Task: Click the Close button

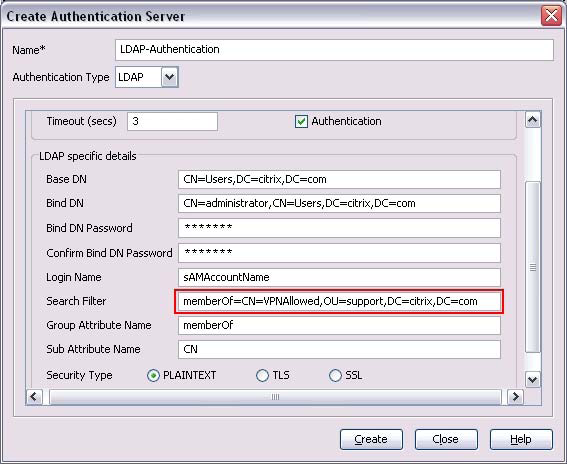Action: coord(446,439)
